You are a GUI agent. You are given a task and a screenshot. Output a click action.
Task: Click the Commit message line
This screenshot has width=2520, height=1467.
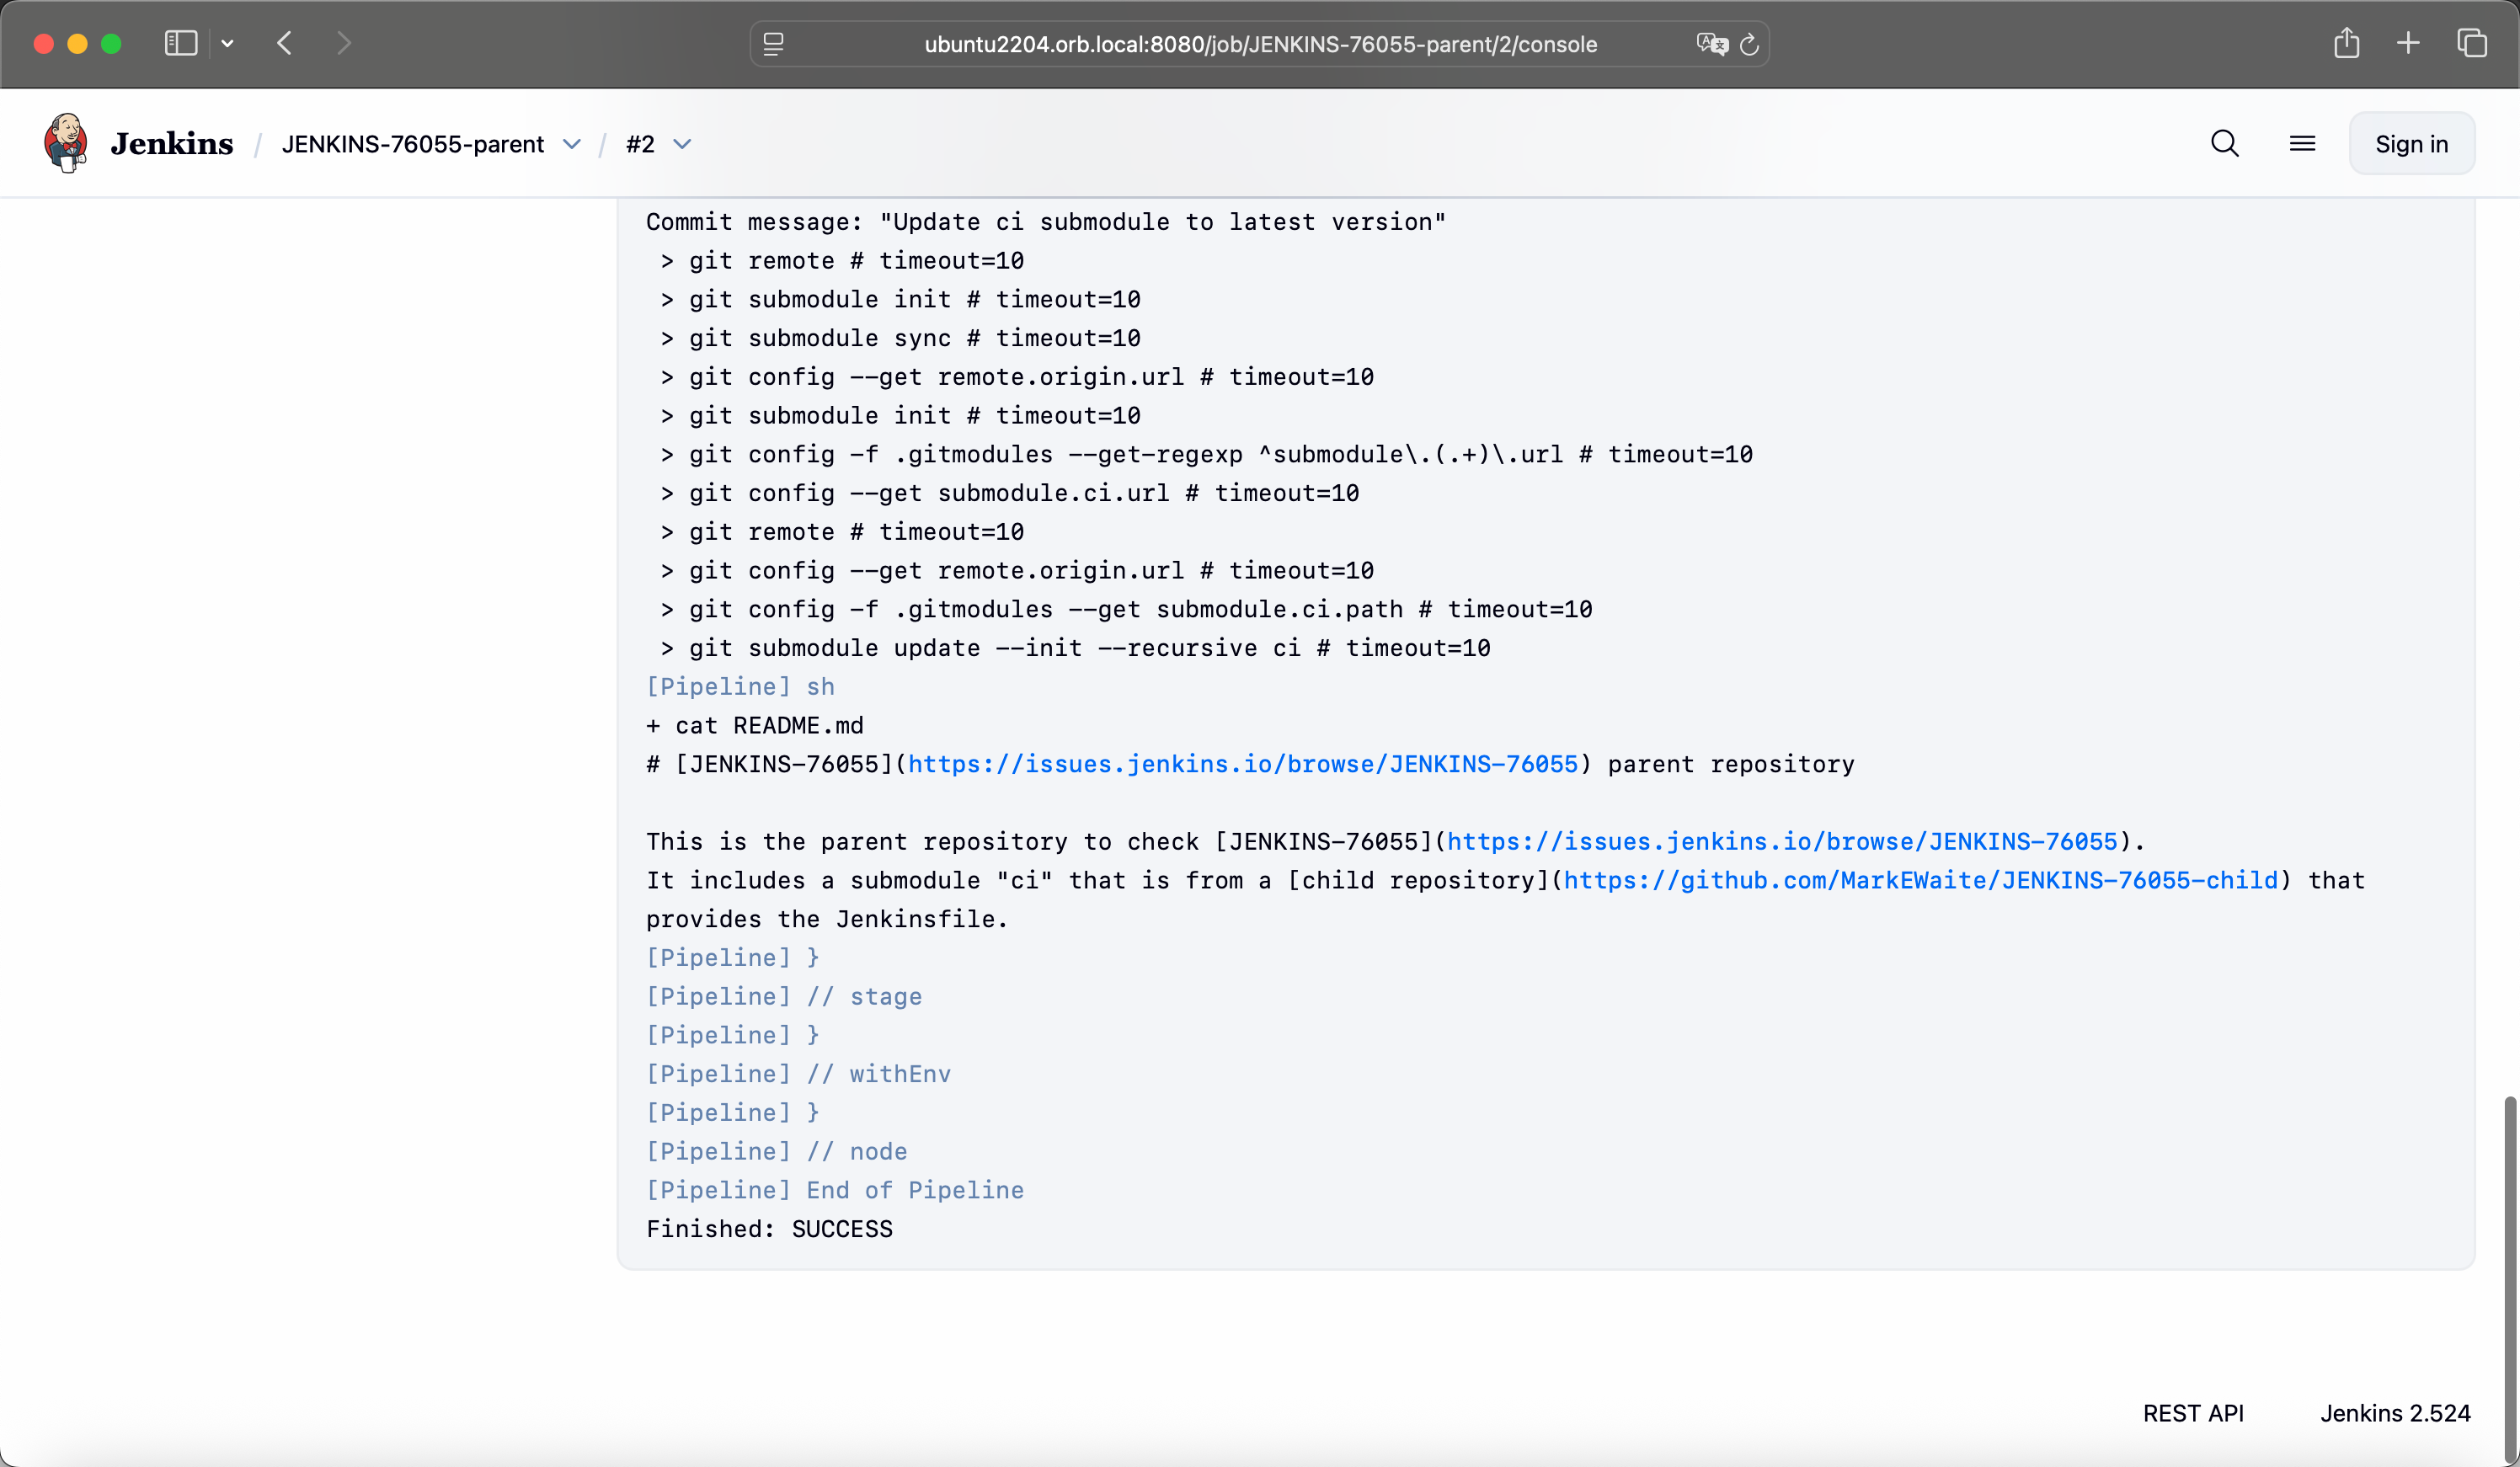pyautogui.click(x=1046, y=221)
